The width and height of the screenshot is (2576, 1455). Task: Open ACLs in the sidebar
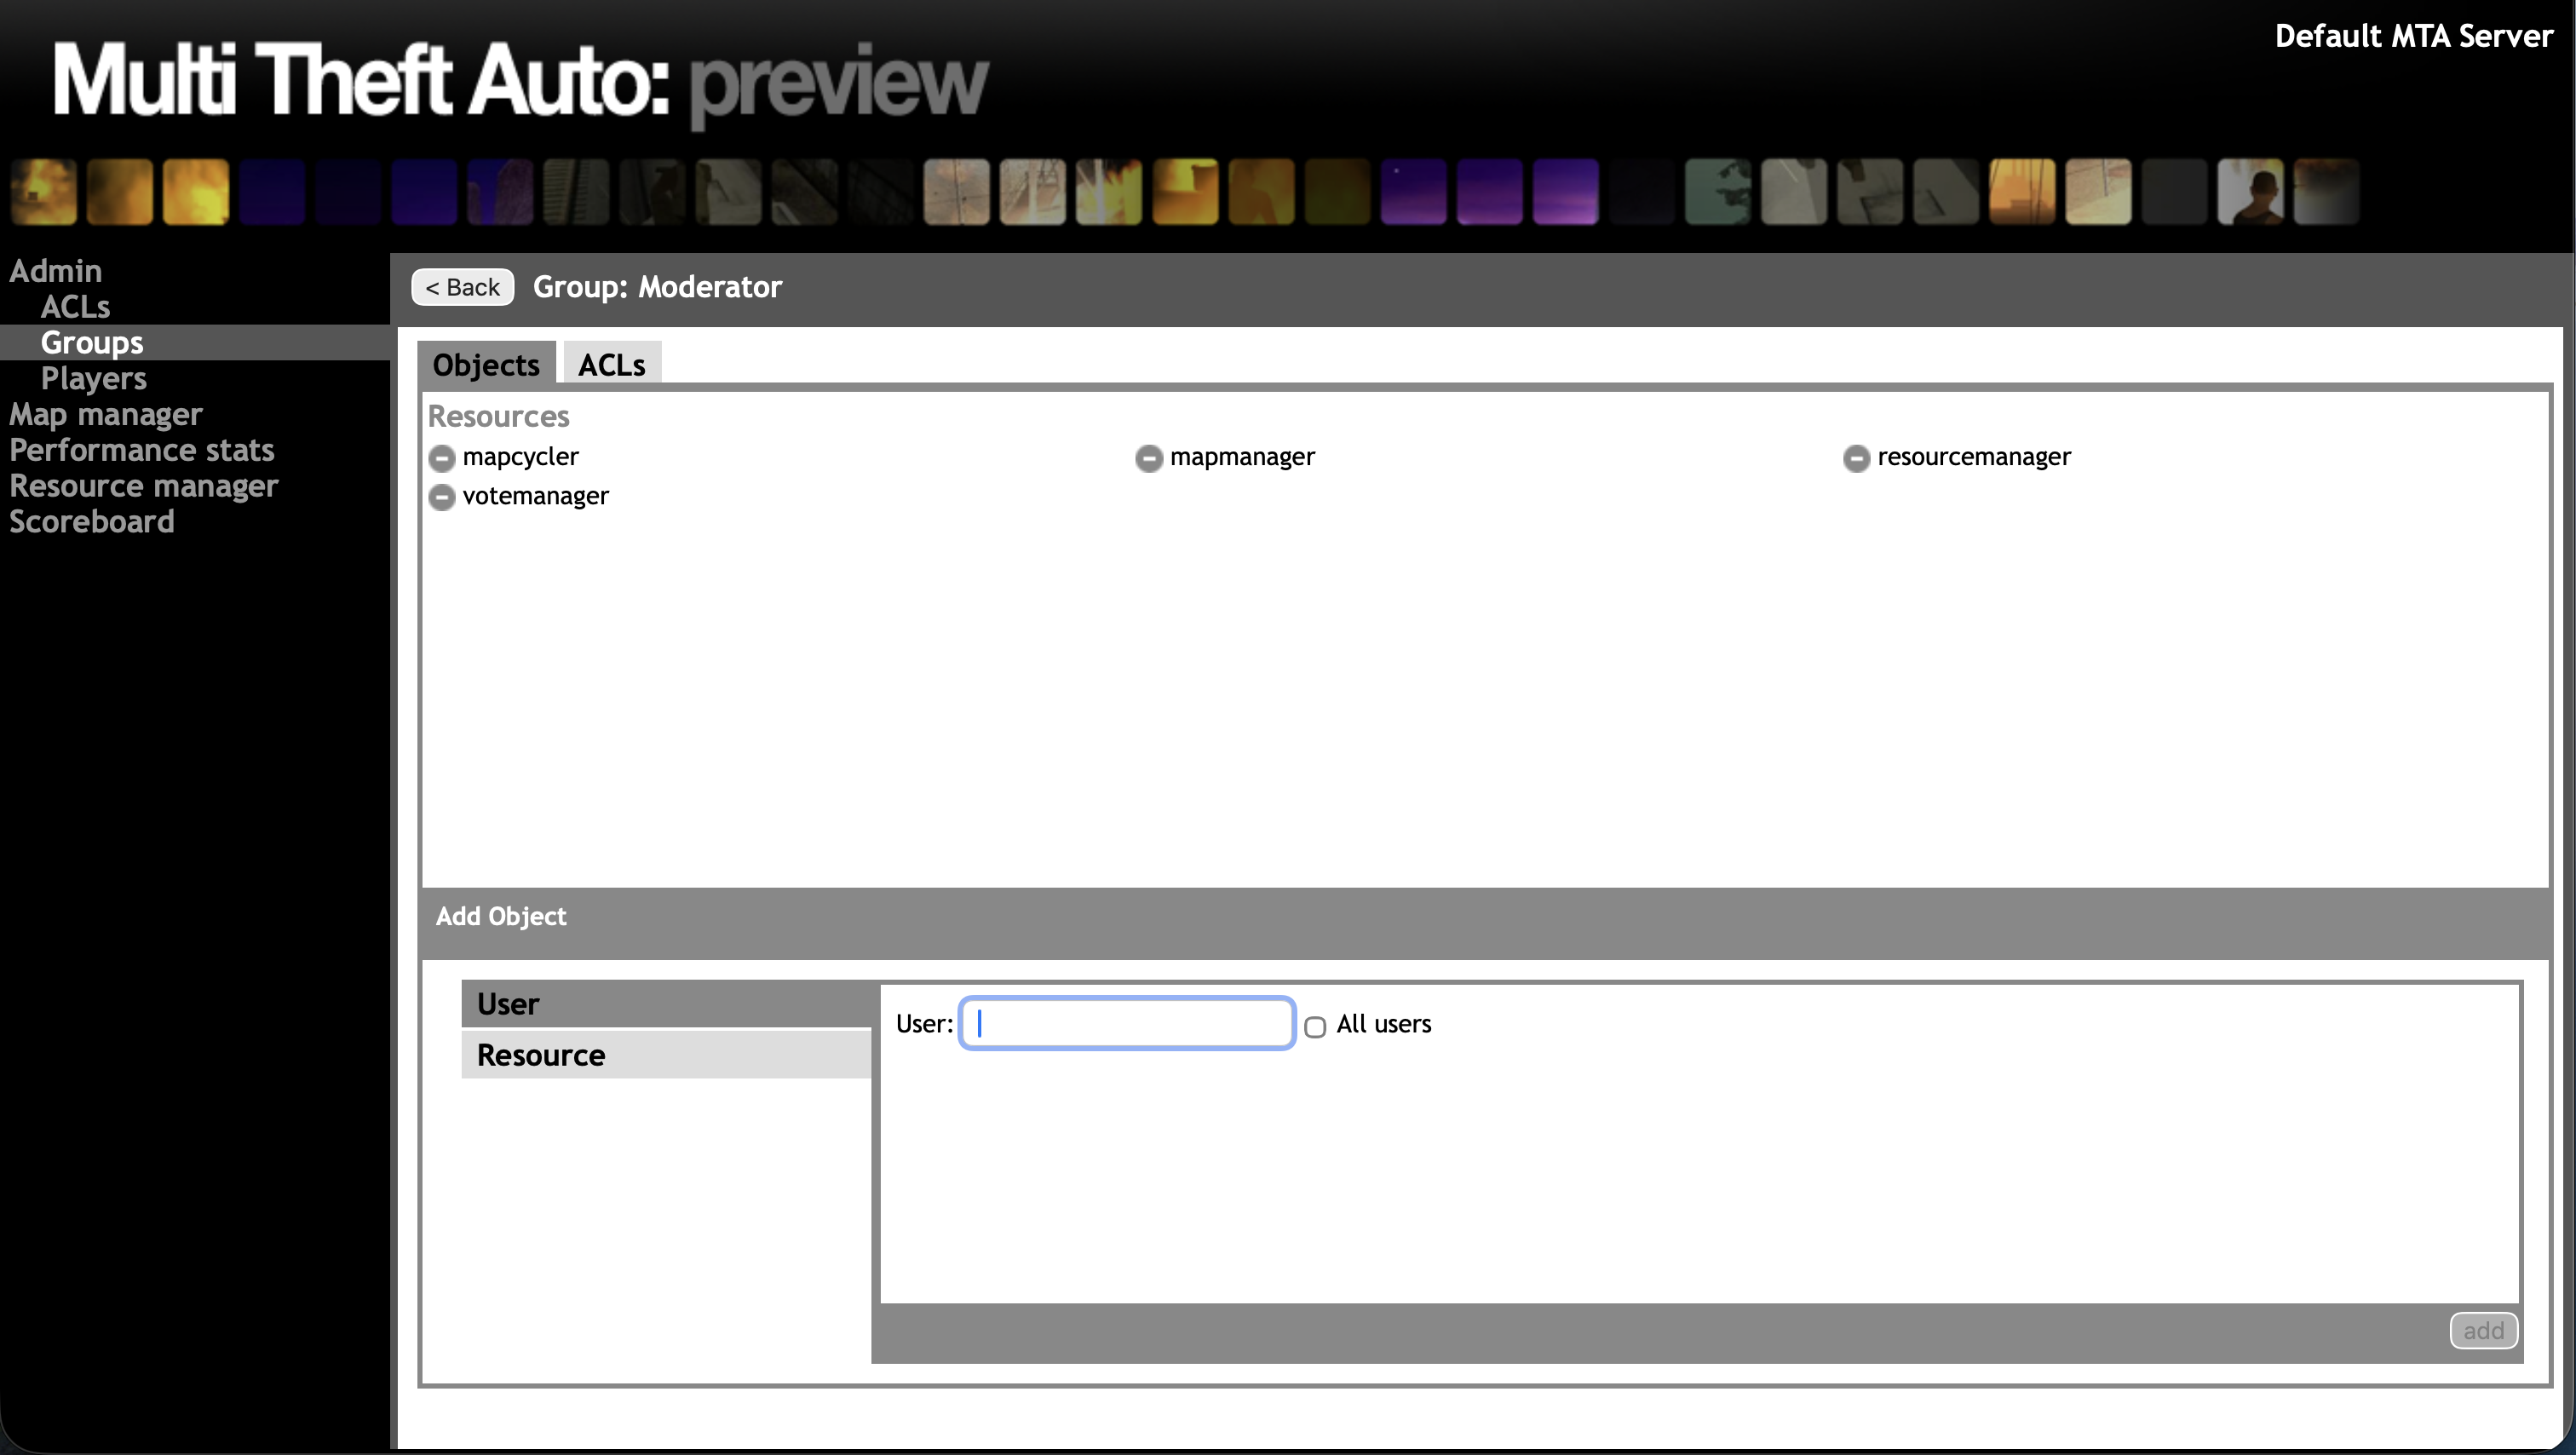(x=75, y=307)
